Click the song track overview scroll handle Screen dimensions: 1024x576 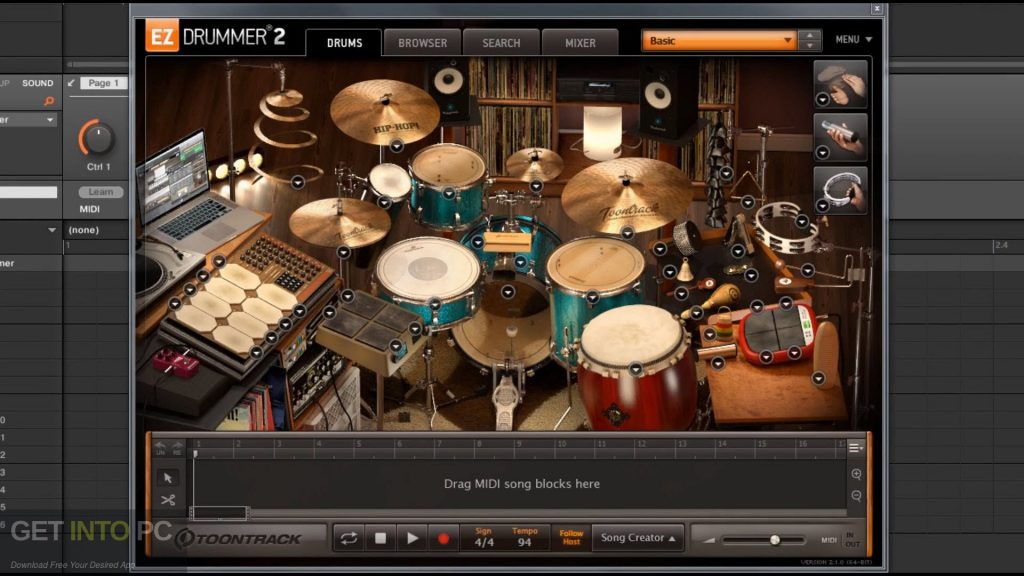[219, 513]
